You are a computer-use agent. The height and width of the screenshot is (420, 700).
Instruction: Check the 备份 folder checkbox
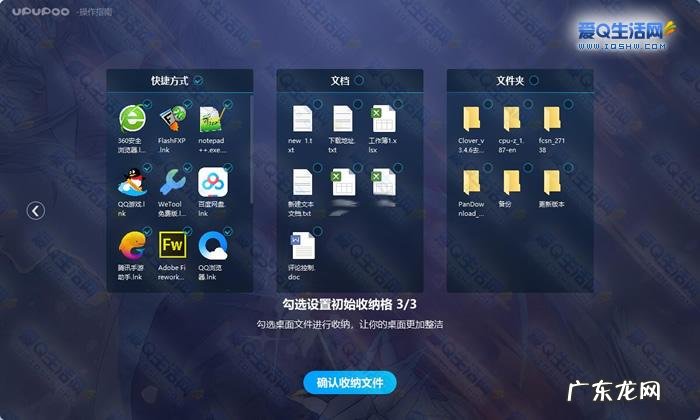point(528,168)
